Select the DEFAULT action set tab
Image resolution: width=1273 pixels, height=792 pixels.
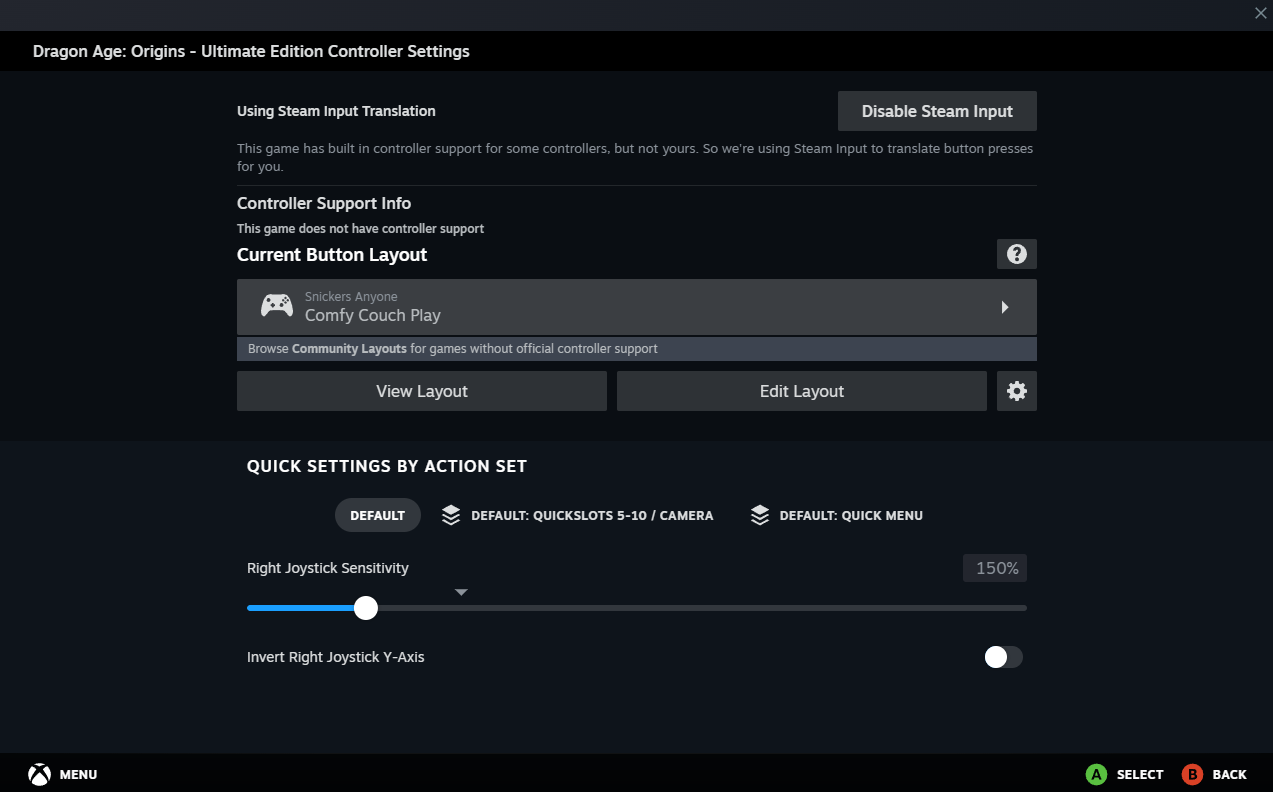tap(377, 515)
